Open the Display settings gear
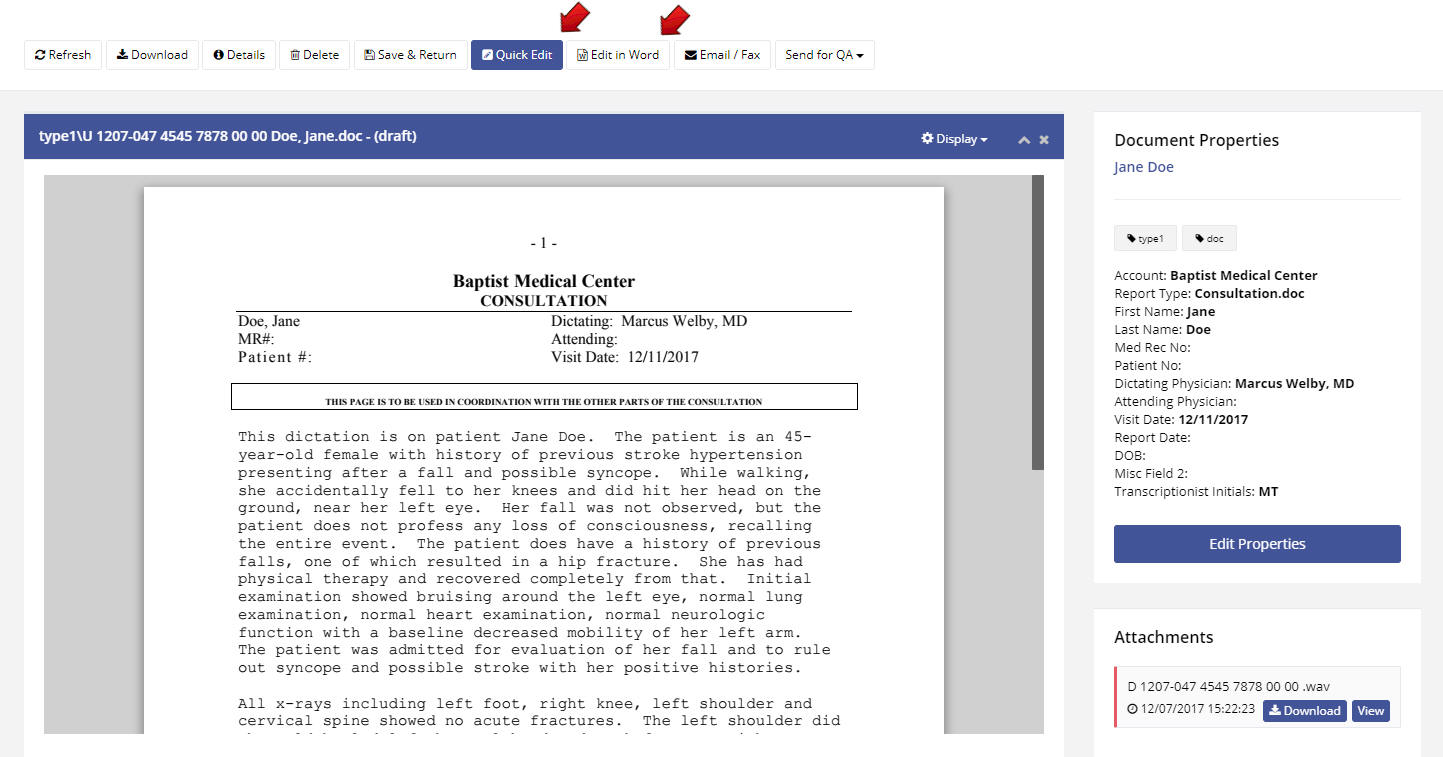Screen dimensions: 1443x757 [928, 139]
